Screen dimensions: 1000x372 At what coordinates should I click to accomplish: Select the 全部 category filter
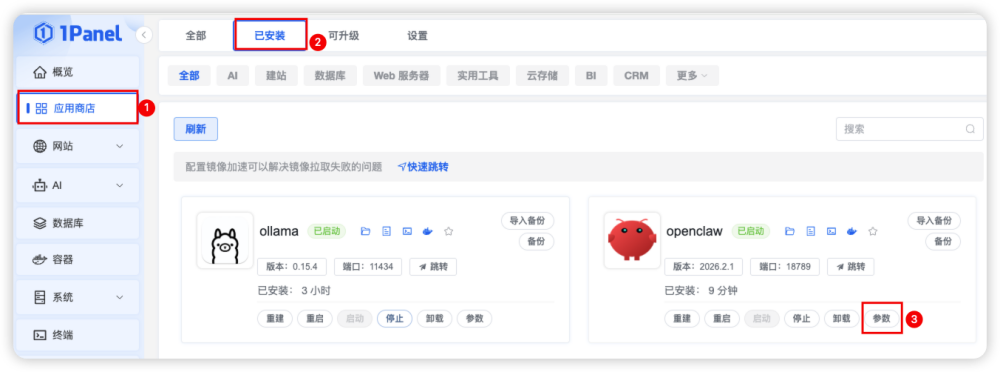189,75
